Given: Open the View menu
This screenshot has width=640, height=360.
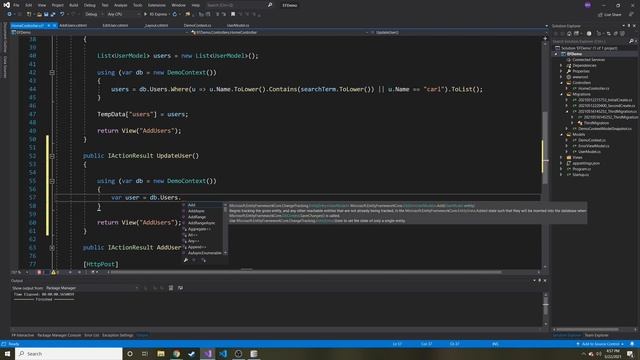Looking at the screenshot, I should coord(42,5).
